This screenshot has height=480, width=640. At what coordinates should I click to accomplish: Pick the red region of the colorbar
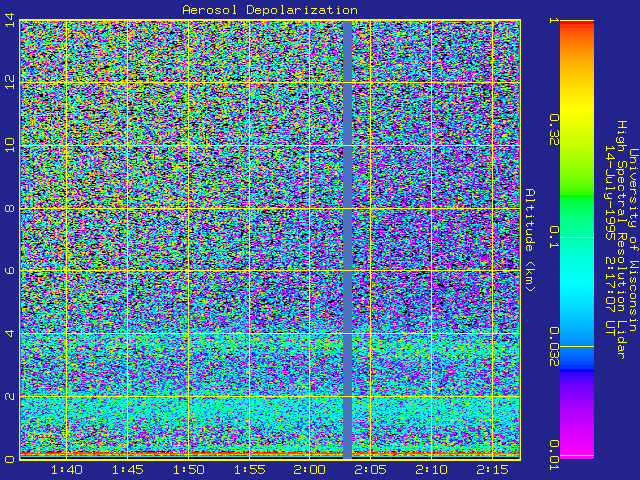click(x=577, y=24)
